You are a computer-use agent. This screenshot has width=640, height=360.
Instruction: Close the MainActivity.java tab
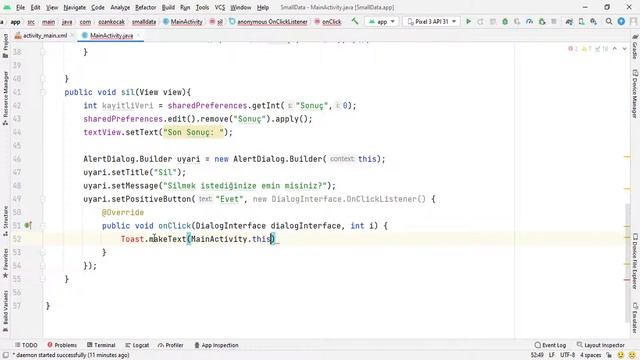pos(138,36)
